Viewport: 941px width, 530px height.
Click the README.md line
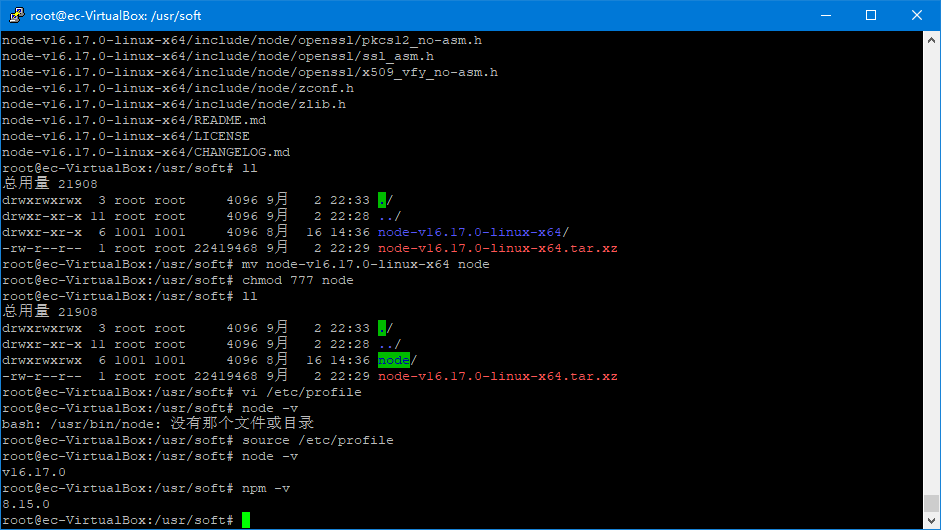point(134,120)
